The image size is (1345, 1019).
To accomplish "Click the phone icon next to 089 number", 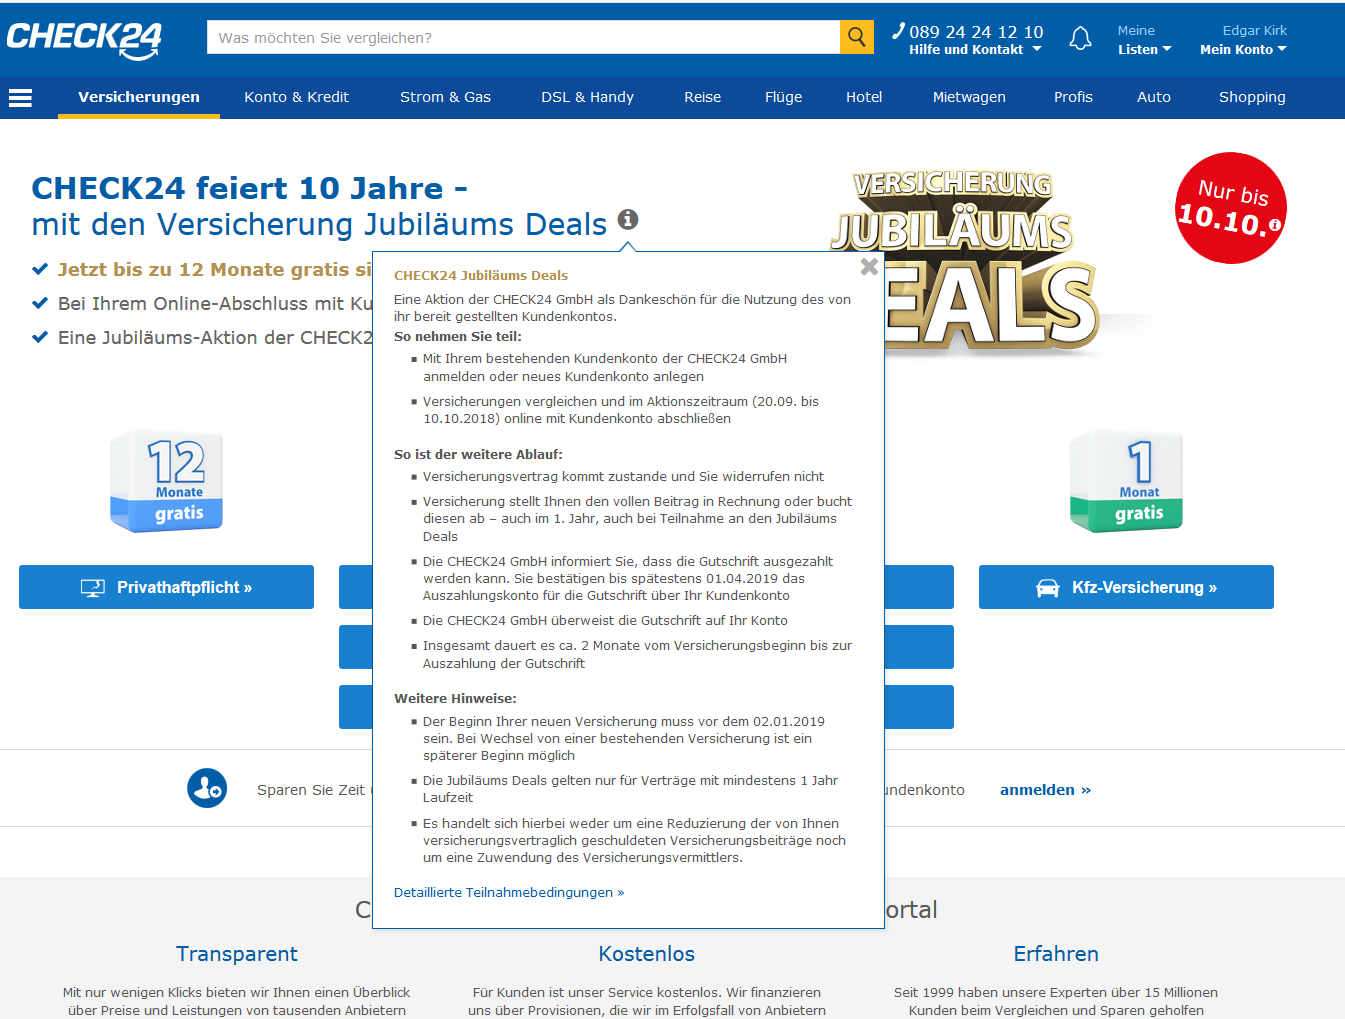I will click(x=898, y=31).
